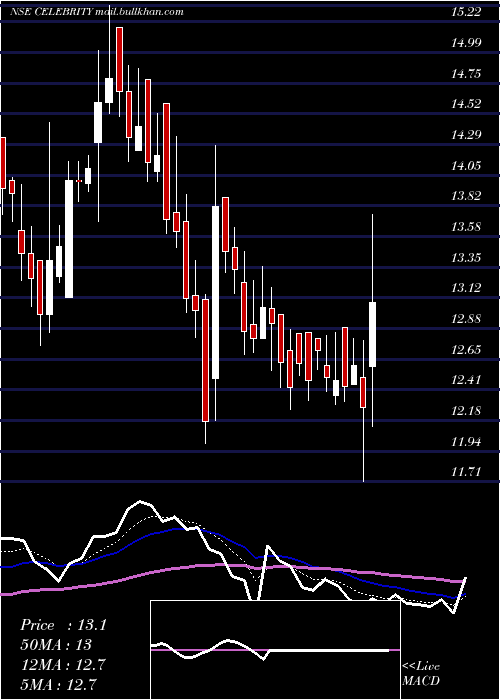
Task: Click the 11.71 price axis label
Action: click(x=466, y=472)
